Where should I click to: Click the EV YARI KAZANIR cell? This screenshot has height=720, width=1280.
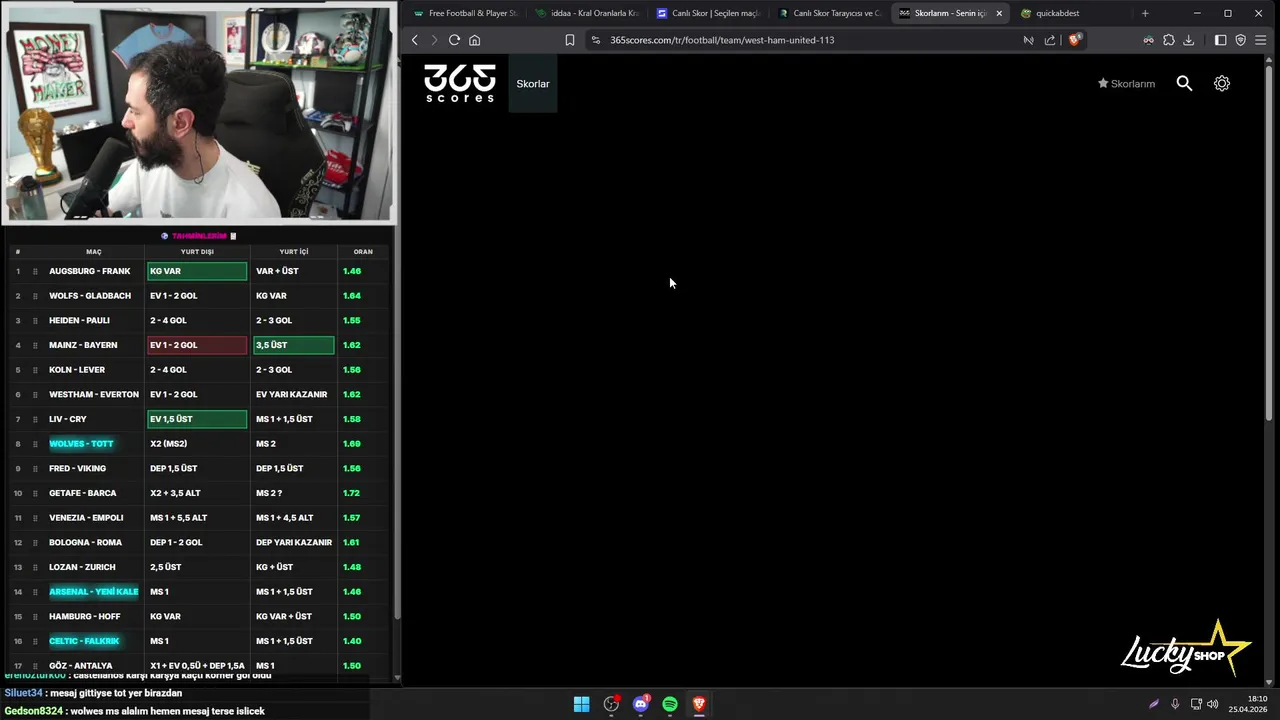click(x=291, y=394)
